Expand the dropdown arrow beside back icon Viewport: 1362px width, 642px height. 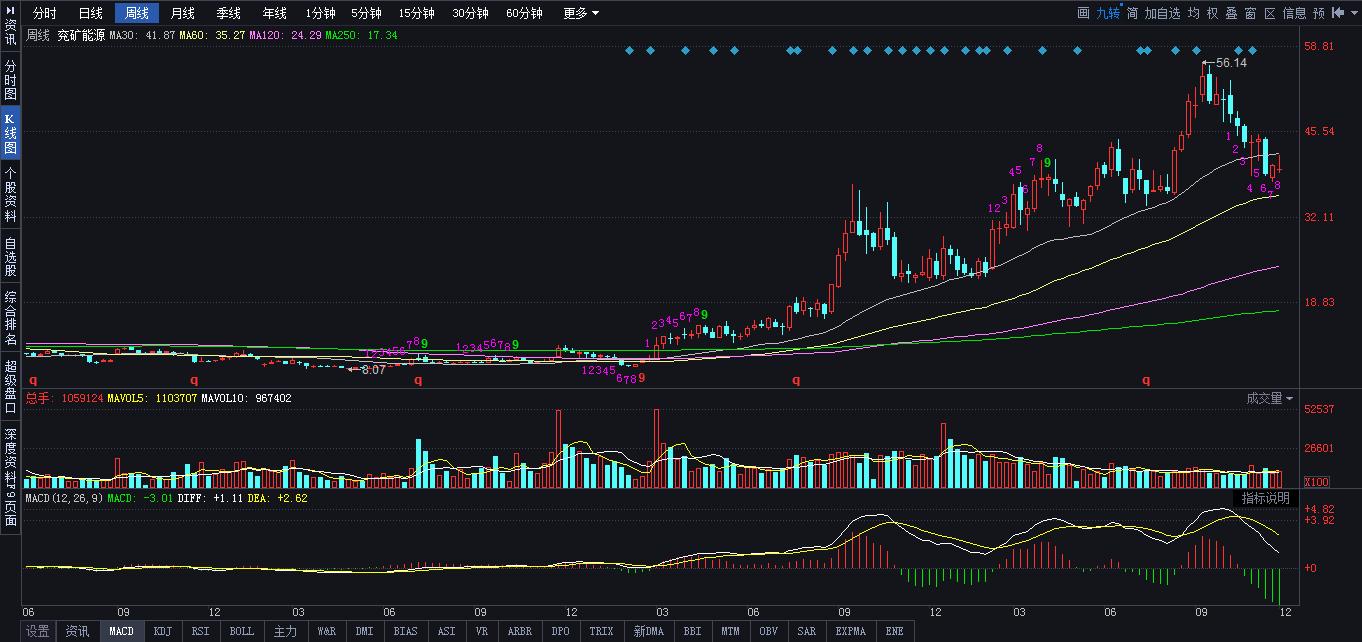(1355, 12)
